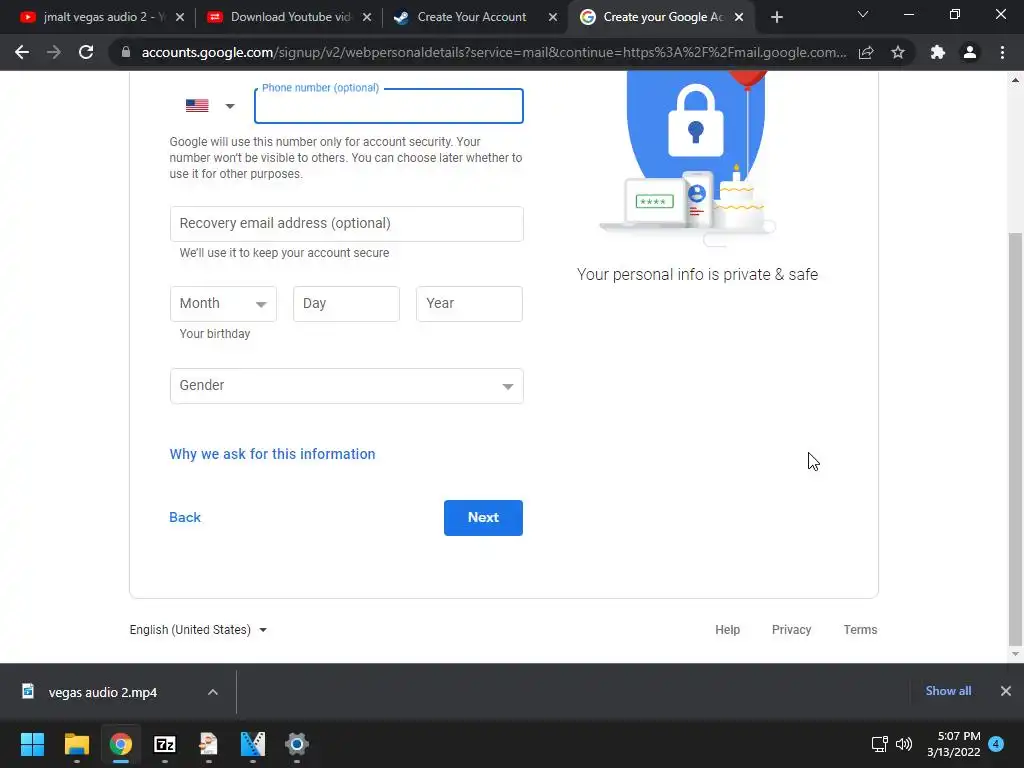The width and height of the screenshot is (1024, 768).
Task: Open File Explorer from the taskbar
Action: pyautogui.click(x=76, y=744)
